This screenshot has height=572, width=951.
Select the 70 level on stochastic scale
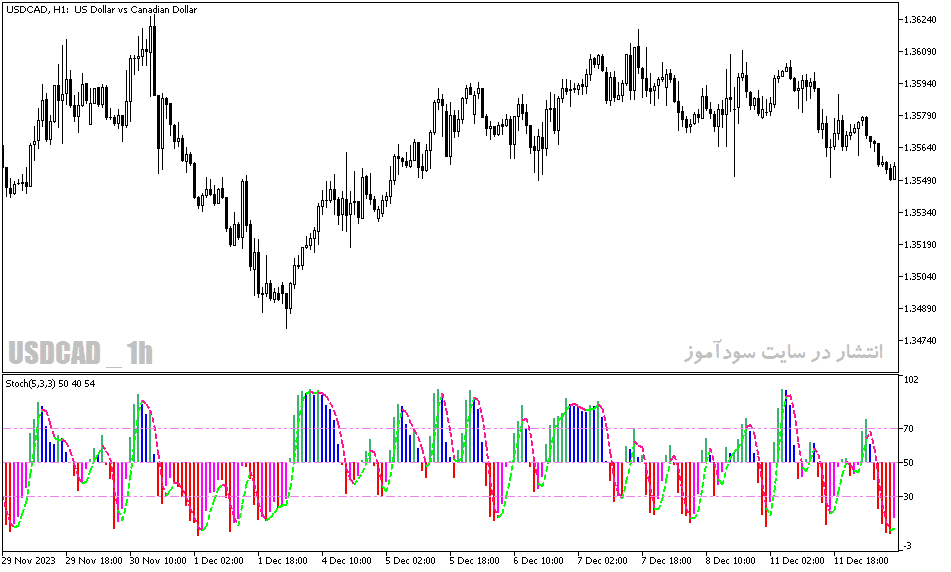[x=908, y=429]
